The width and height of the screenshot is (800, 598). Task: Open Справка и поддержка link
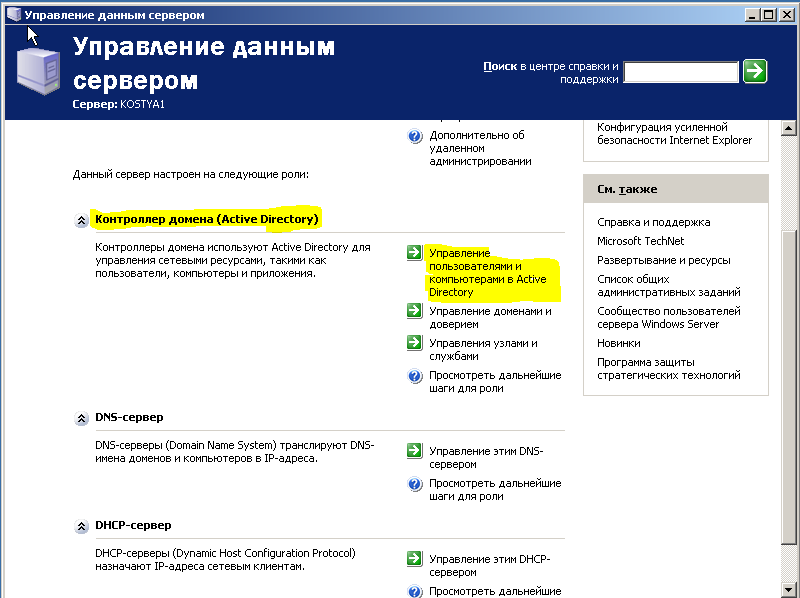654,222
